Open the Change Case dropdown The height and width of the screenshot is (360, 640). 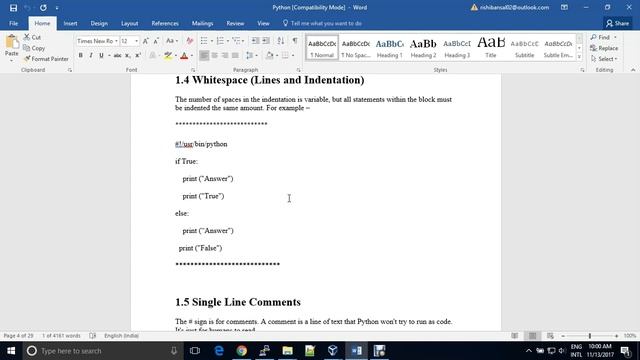[172, 41]
